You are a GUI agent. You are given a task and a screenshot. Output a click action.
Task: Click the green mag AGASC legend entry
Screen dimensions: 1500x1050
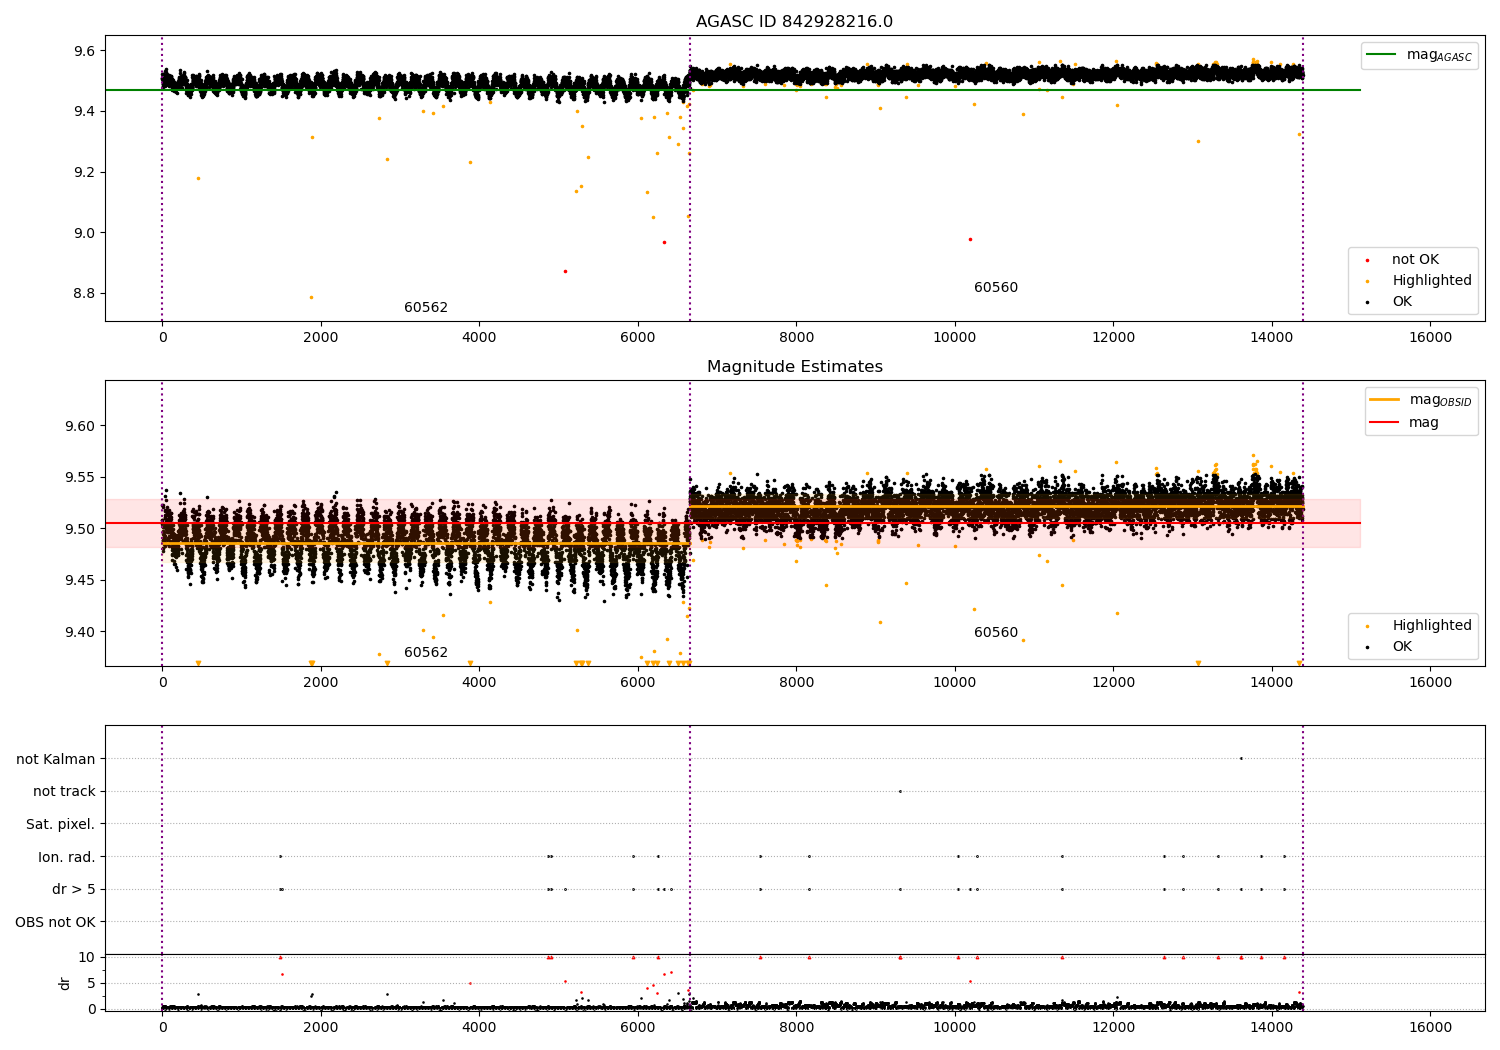click(1419, 55)
